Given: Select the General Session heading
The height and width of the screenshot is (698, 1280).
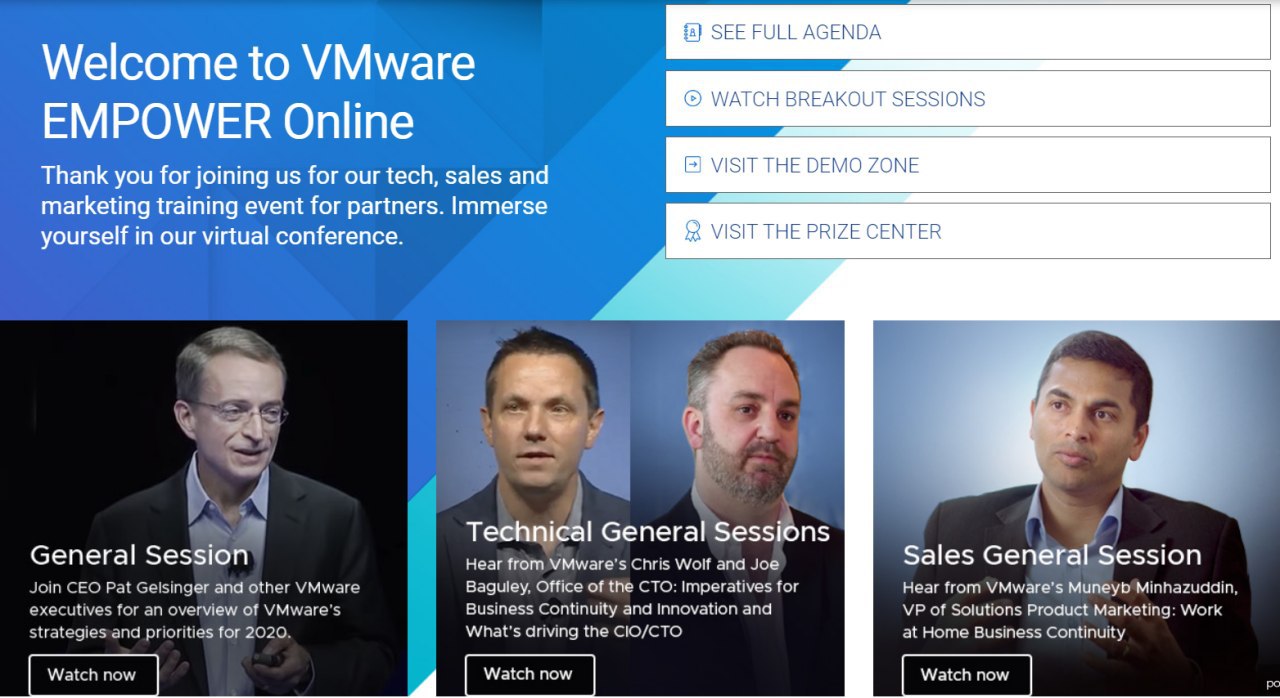Looking at the screenshot, I should tap(139, 555).
